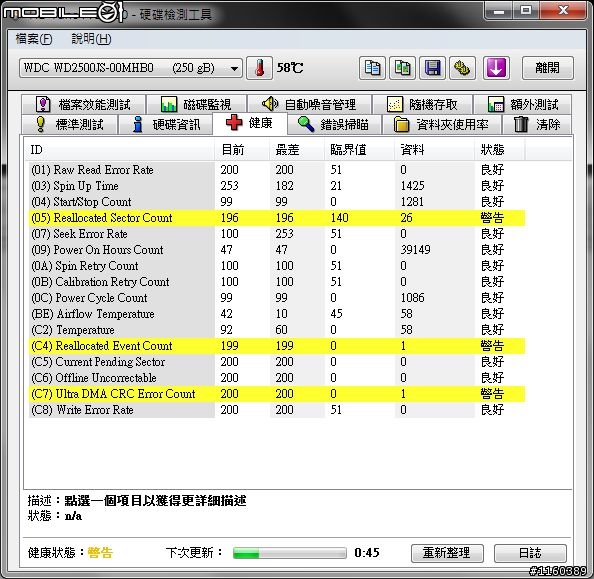Select the (03) Spin Up Time row
This screenshot has height=579, width=594.
pyautogui.click(x=277, y=186)
